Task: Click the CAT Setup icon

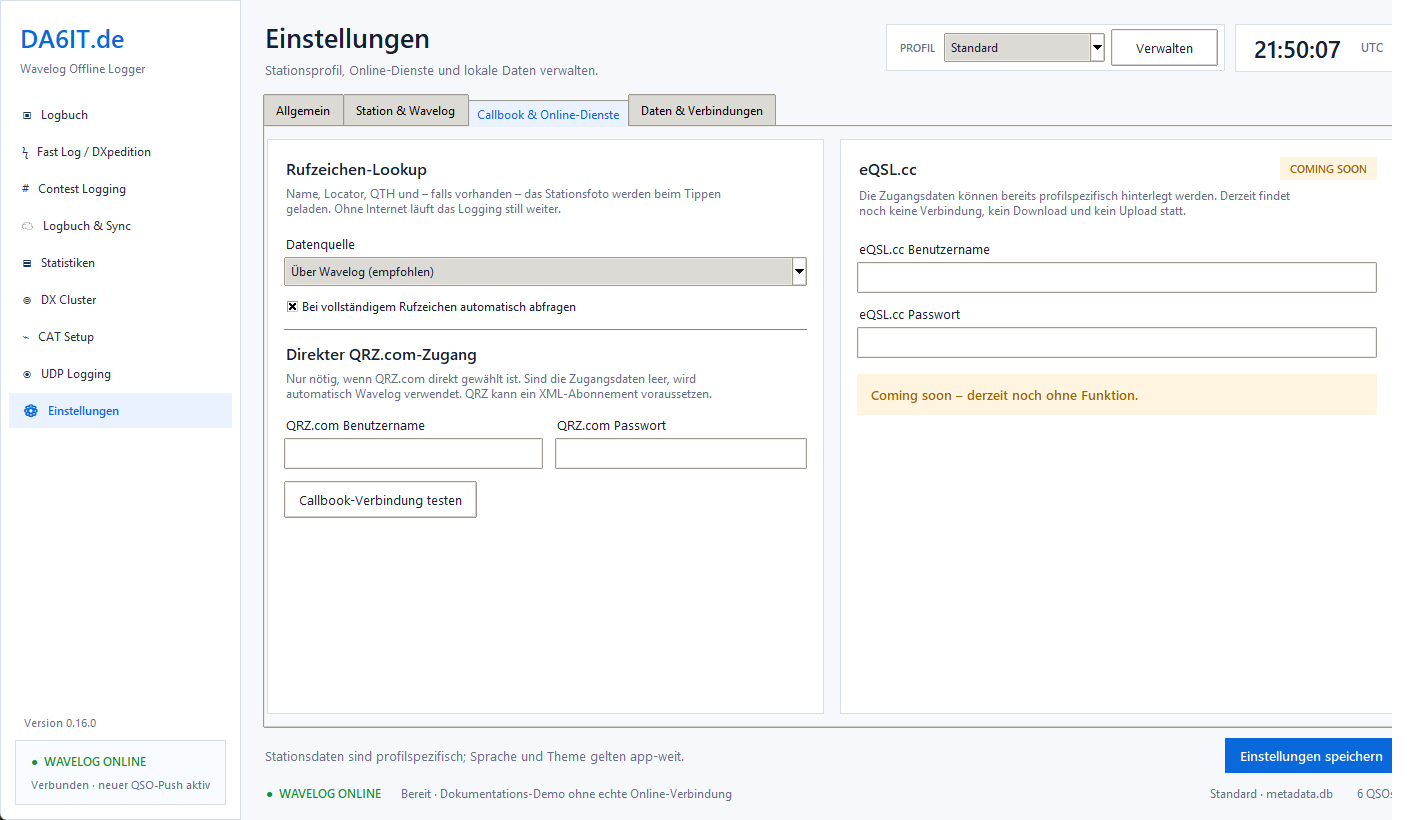Action: (x=26, y=337)
